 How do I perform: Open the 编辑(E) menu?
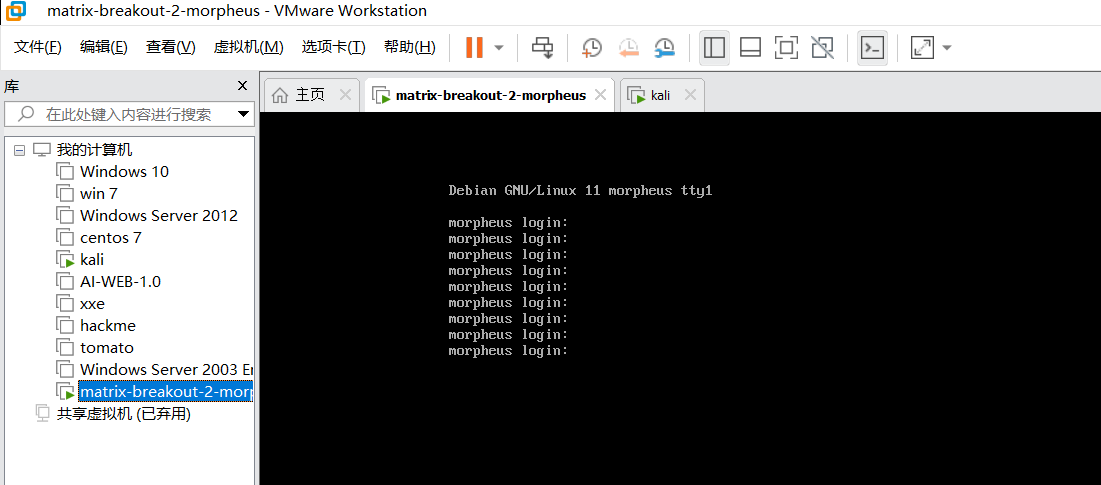(x=103, y=47)
